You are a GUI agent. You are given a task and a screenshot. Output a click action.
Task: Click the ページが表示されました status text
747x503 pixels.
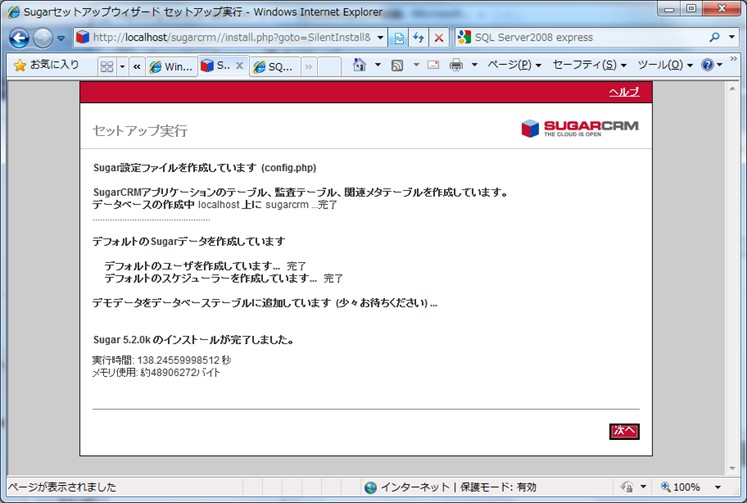[62, 487]
